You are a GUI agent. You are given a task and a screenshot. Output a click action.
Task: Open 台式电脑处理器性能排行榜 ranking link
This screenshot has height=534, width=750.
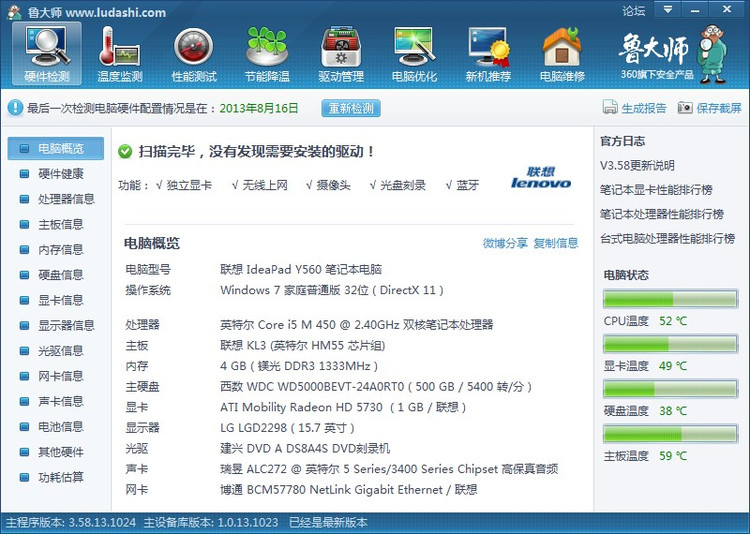click(667, 239)
